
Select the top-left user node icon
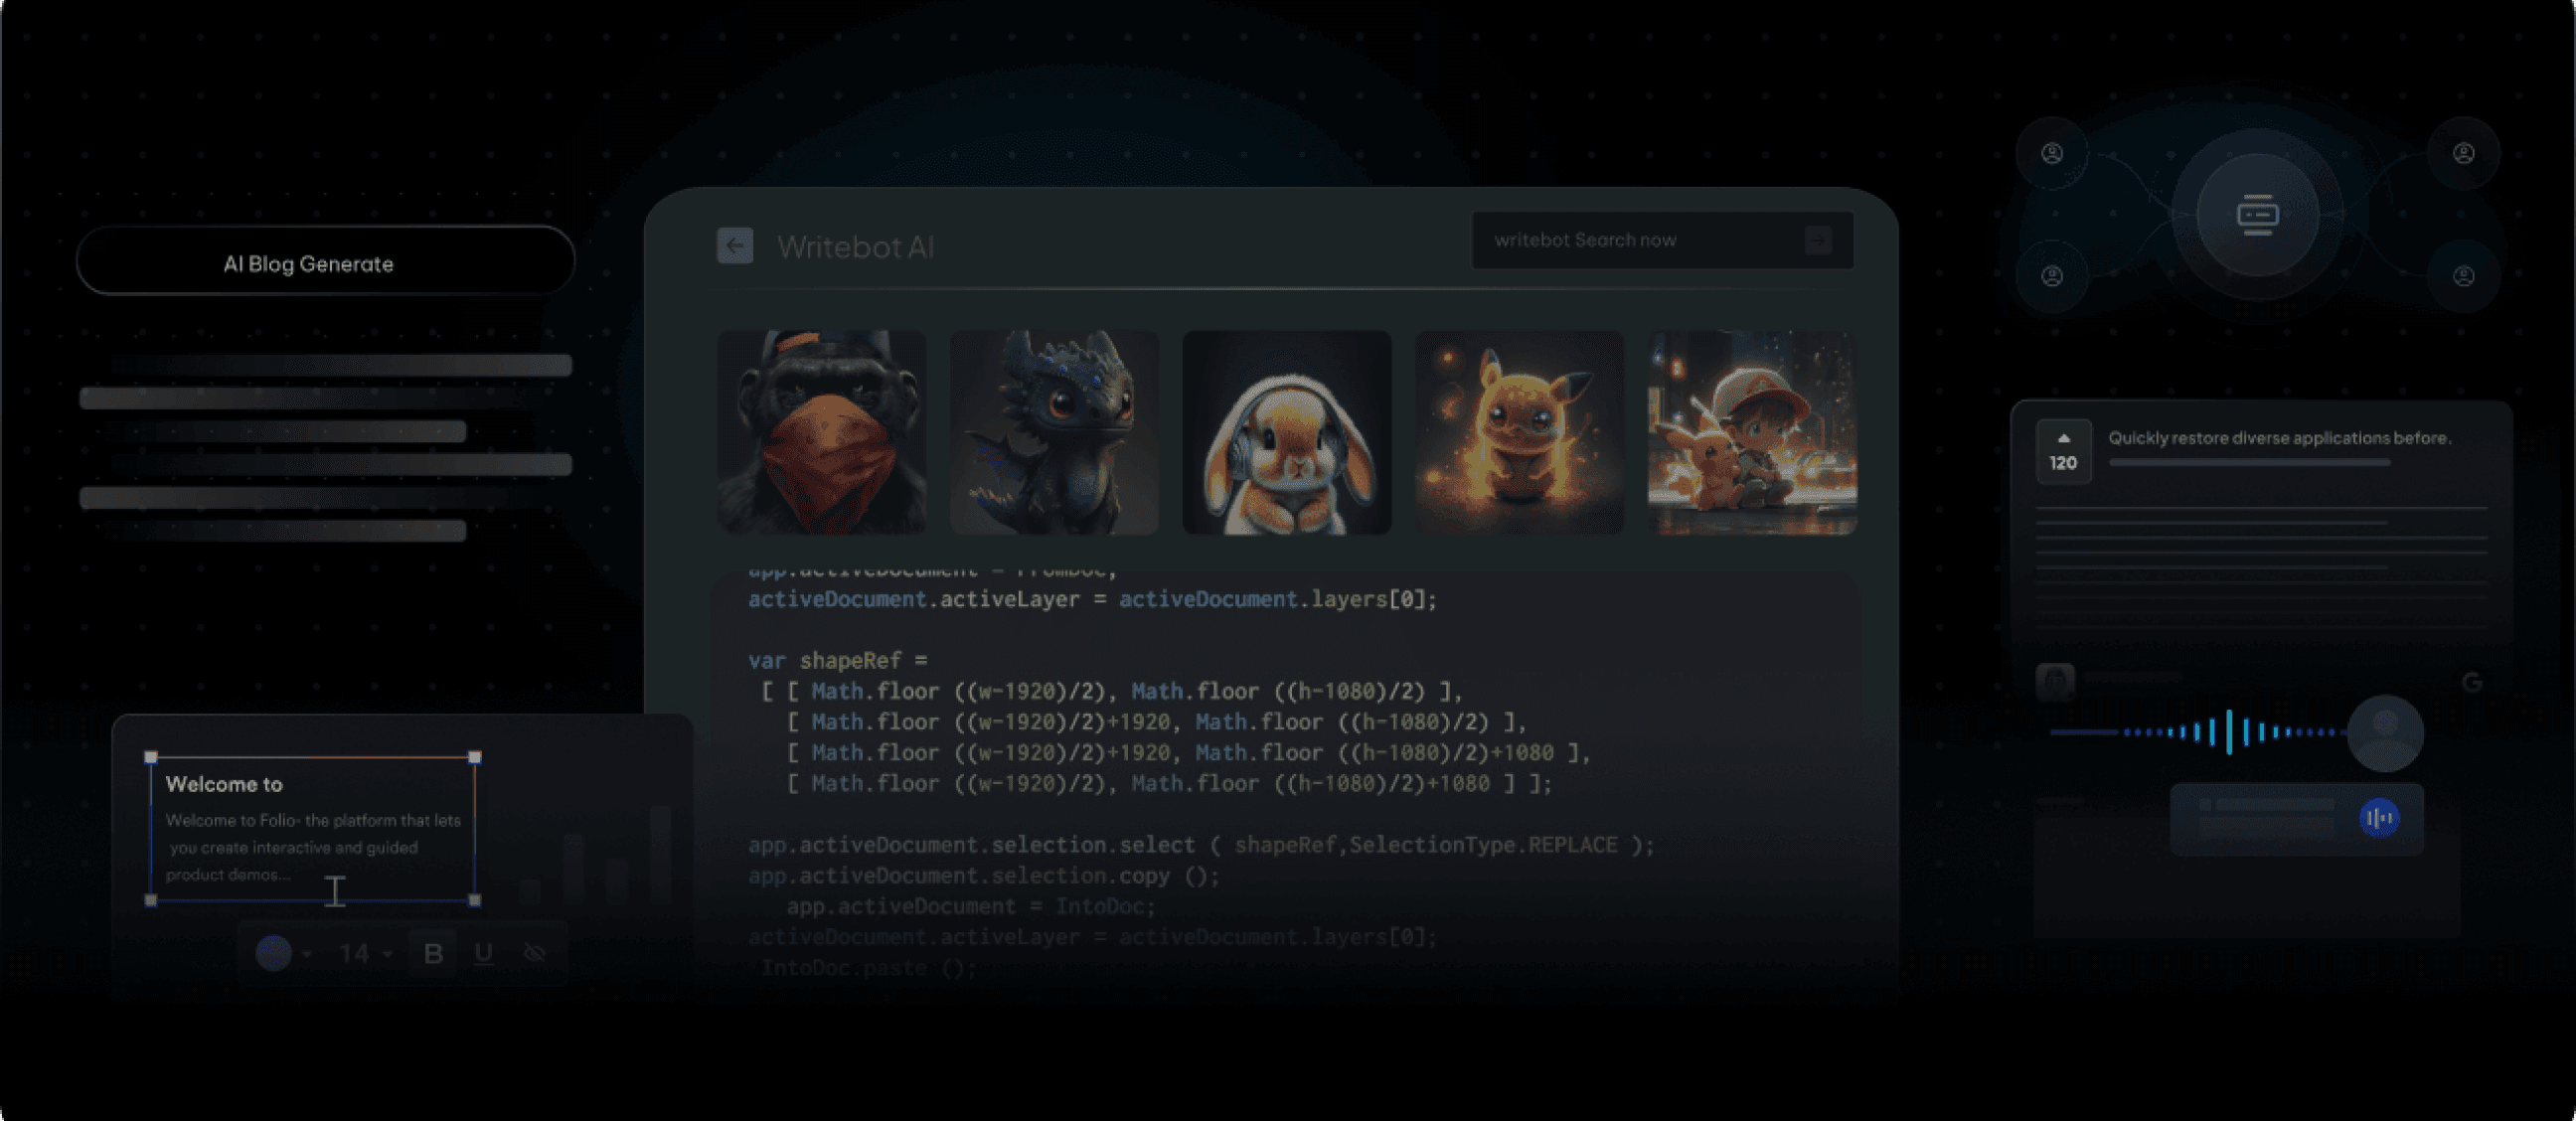[2052, 153]
